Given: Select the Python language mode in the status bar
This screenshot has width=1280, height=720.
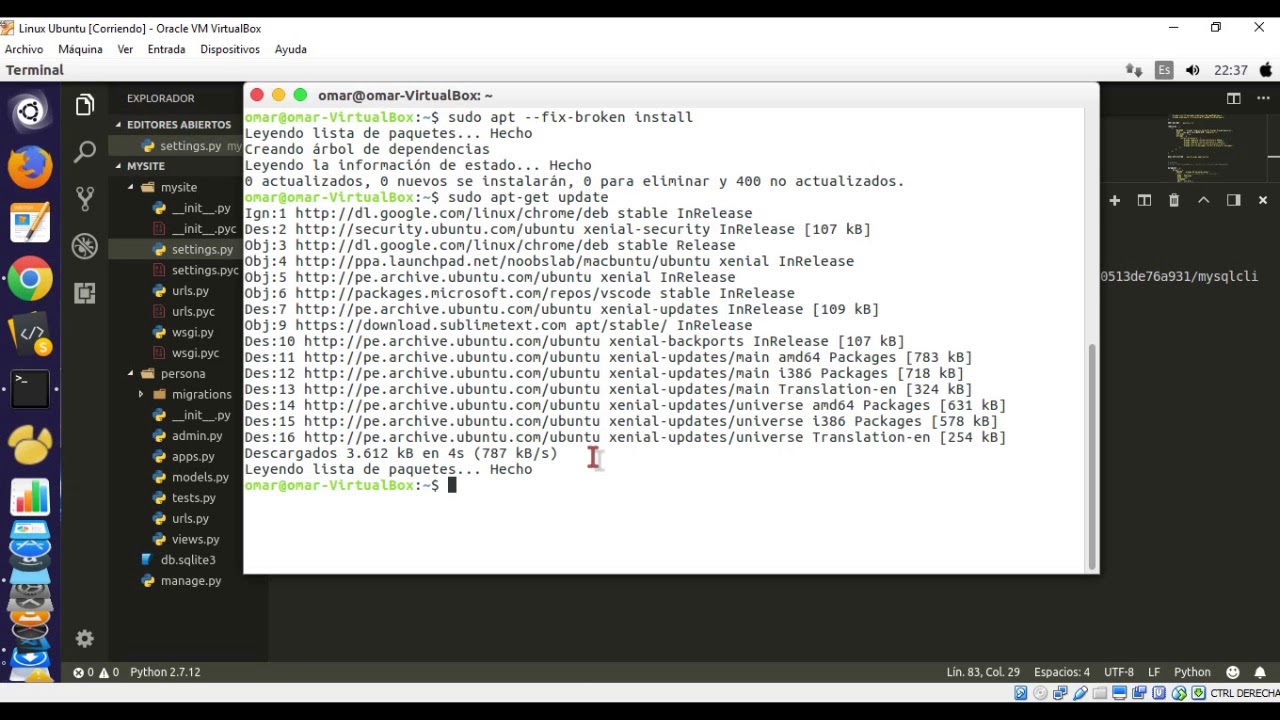Looking at the screenshot, I should coord(1192,672).
